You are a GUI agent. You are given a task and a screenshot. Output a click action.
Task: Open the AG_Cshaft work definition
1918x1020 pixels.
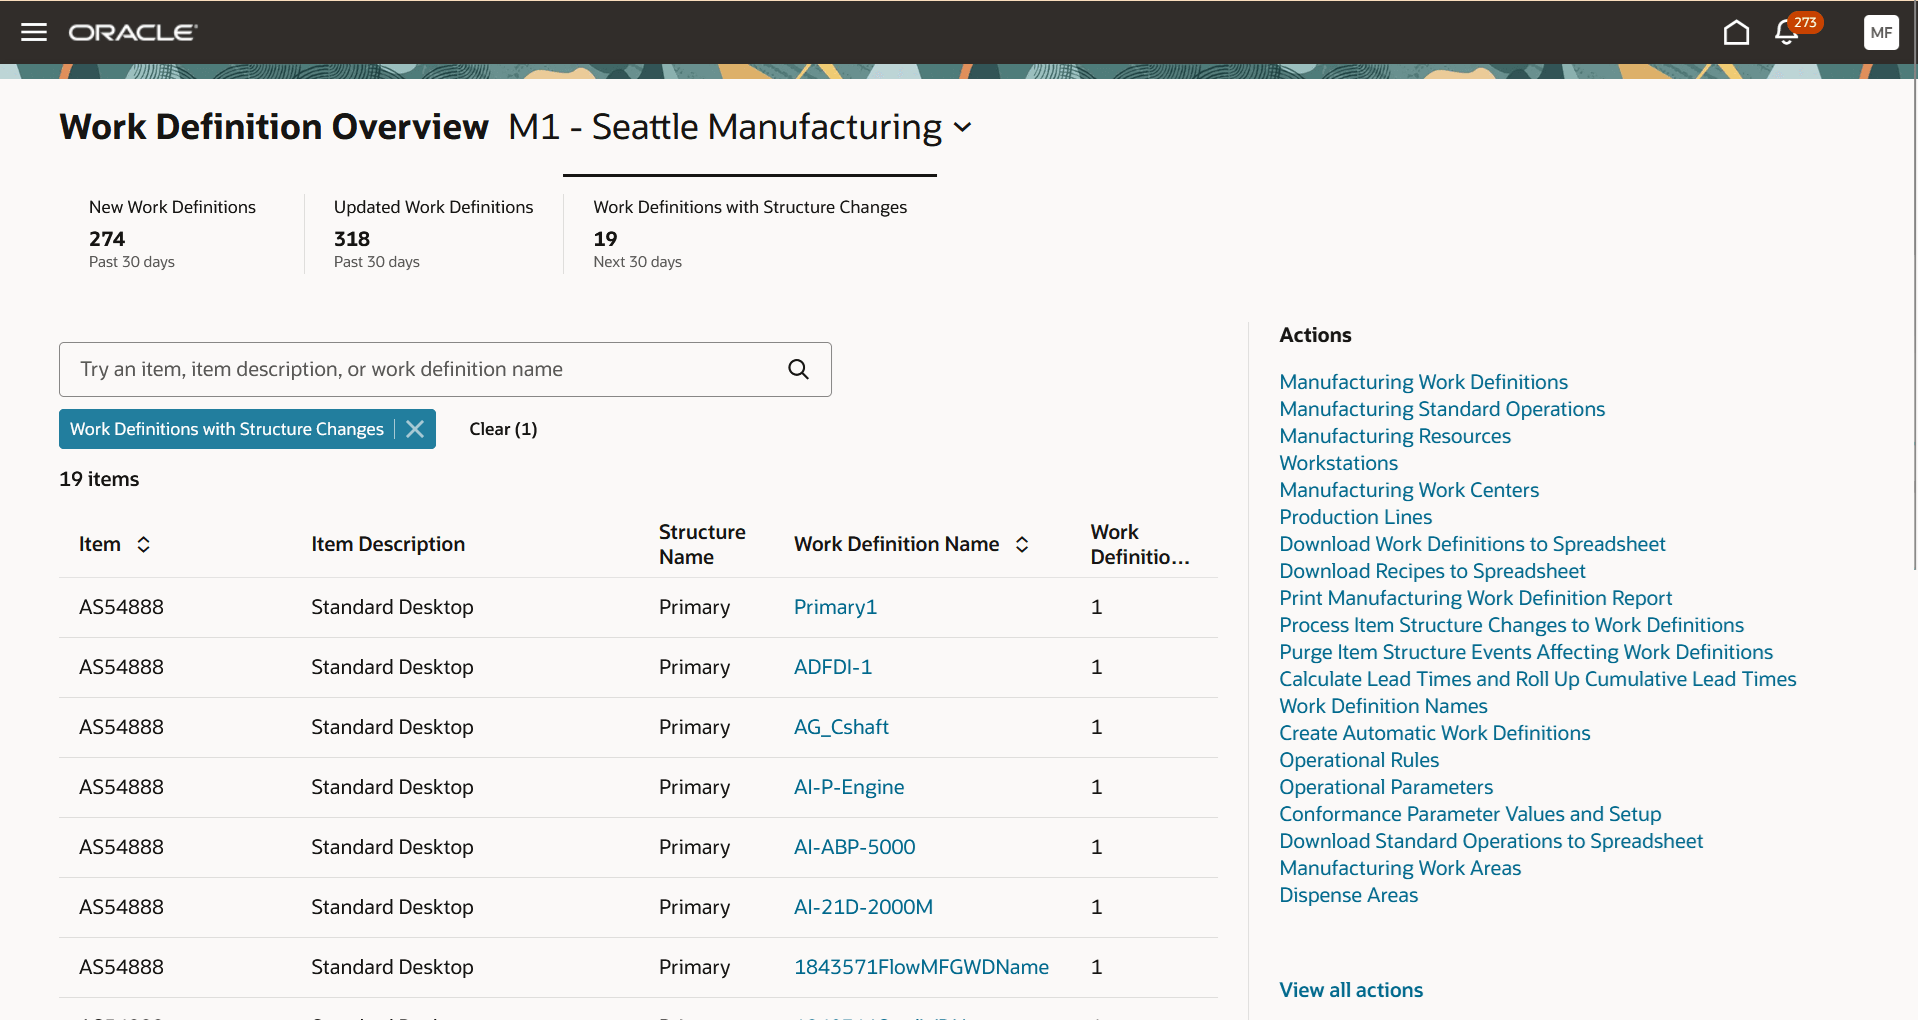click(841, 727)
